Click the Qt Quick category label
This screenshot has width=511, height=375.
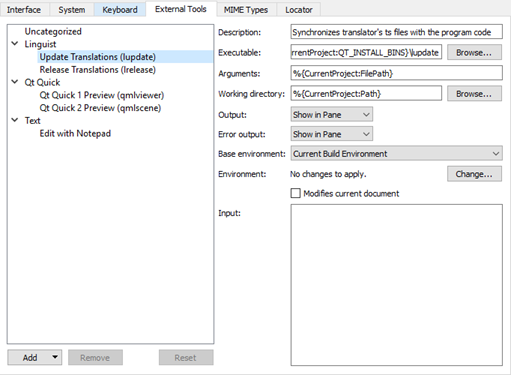[x=42, y=82]
